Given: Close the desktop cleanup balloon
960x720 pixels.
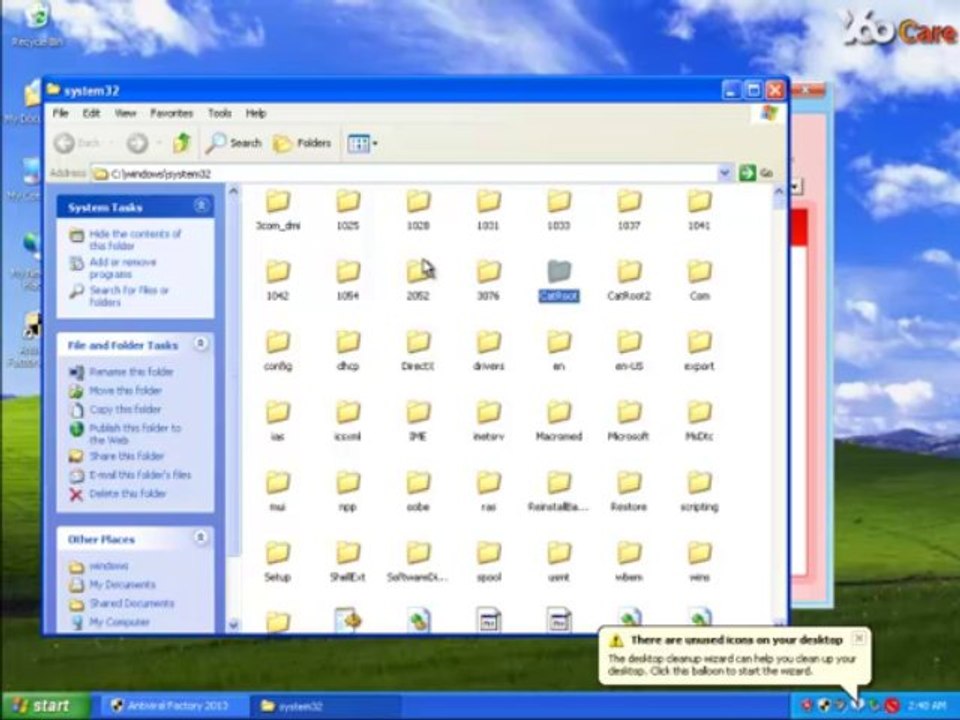Looking at the screenshot, I should click(x=858, y=638).
